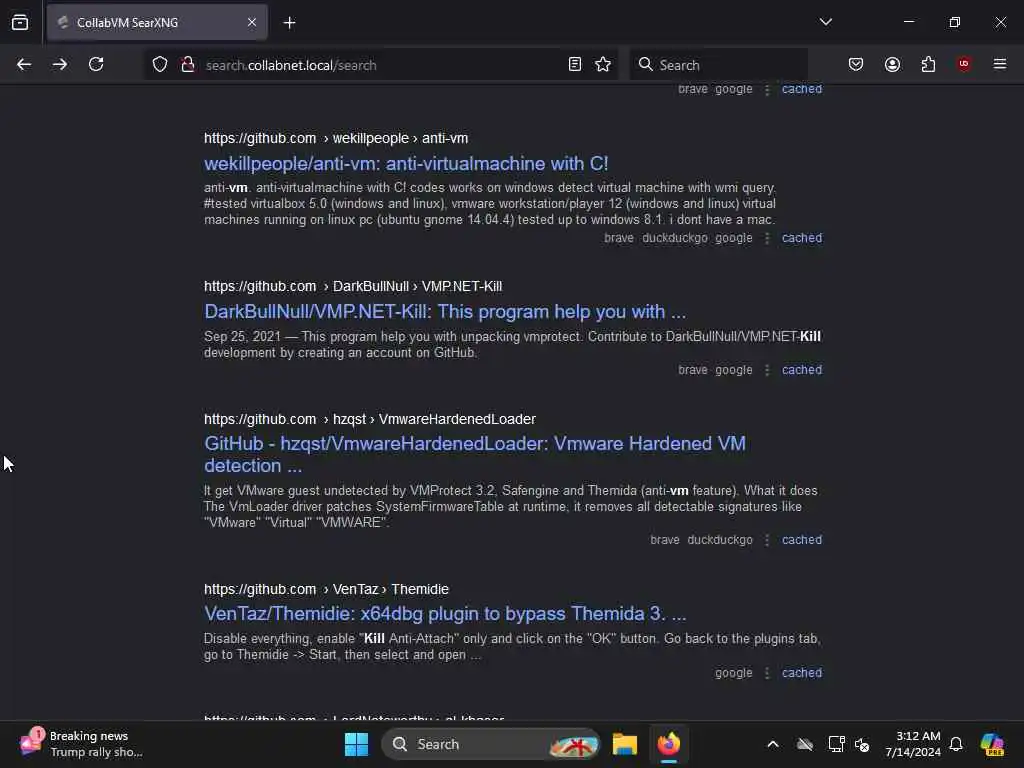Toggle reader view icon
Image resolution: width=1024 pixels, height=768 pixels.
[x=575, y=65]
